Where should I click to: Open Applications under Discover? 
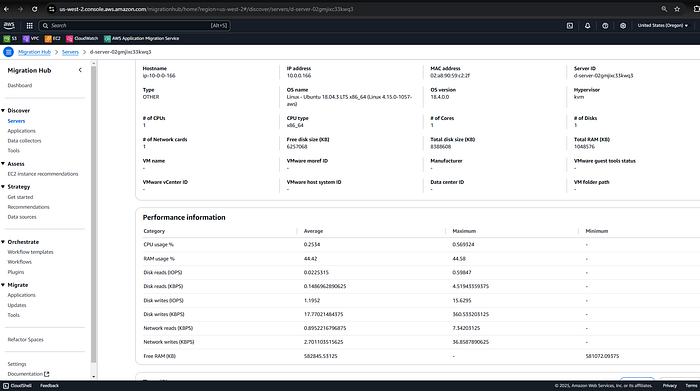(21, 131)
